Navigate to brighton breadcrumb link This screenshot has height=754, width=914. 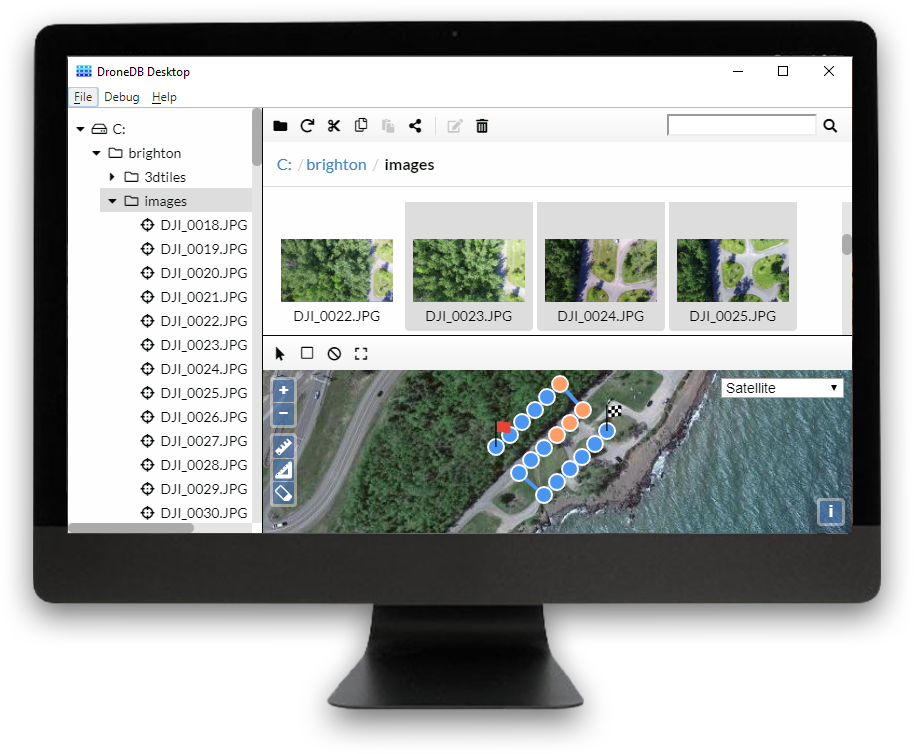[x=336, y=165]
